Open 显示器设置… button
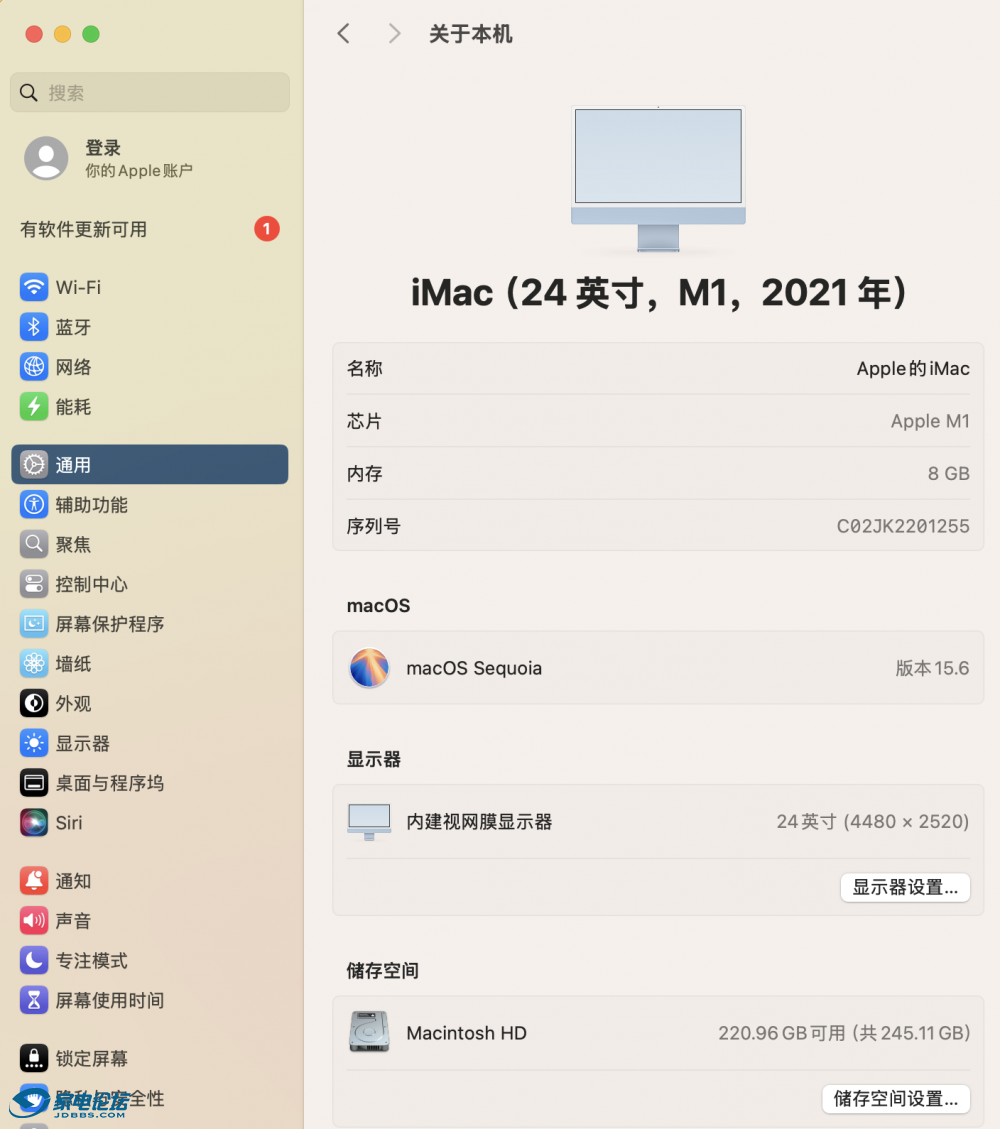The height and width of the screenshot is (1129, 1000). pyautogui.click(x=905, y=887)
